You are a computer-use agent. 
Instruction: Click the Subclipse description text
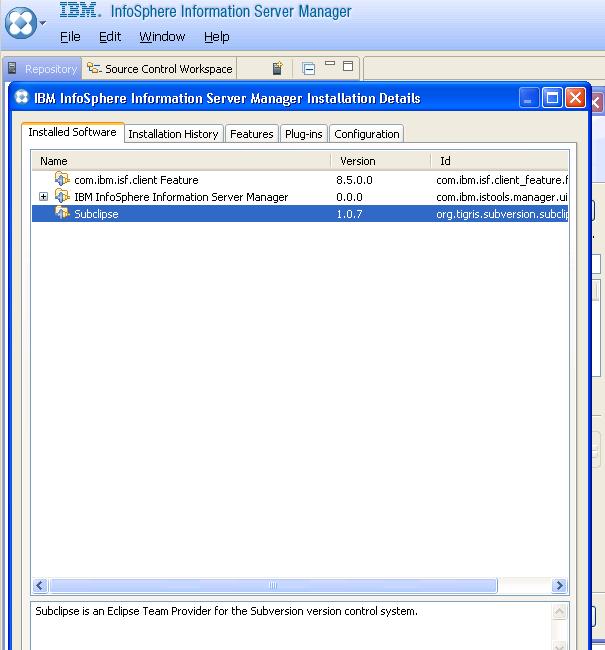click(x=226, y=611)
